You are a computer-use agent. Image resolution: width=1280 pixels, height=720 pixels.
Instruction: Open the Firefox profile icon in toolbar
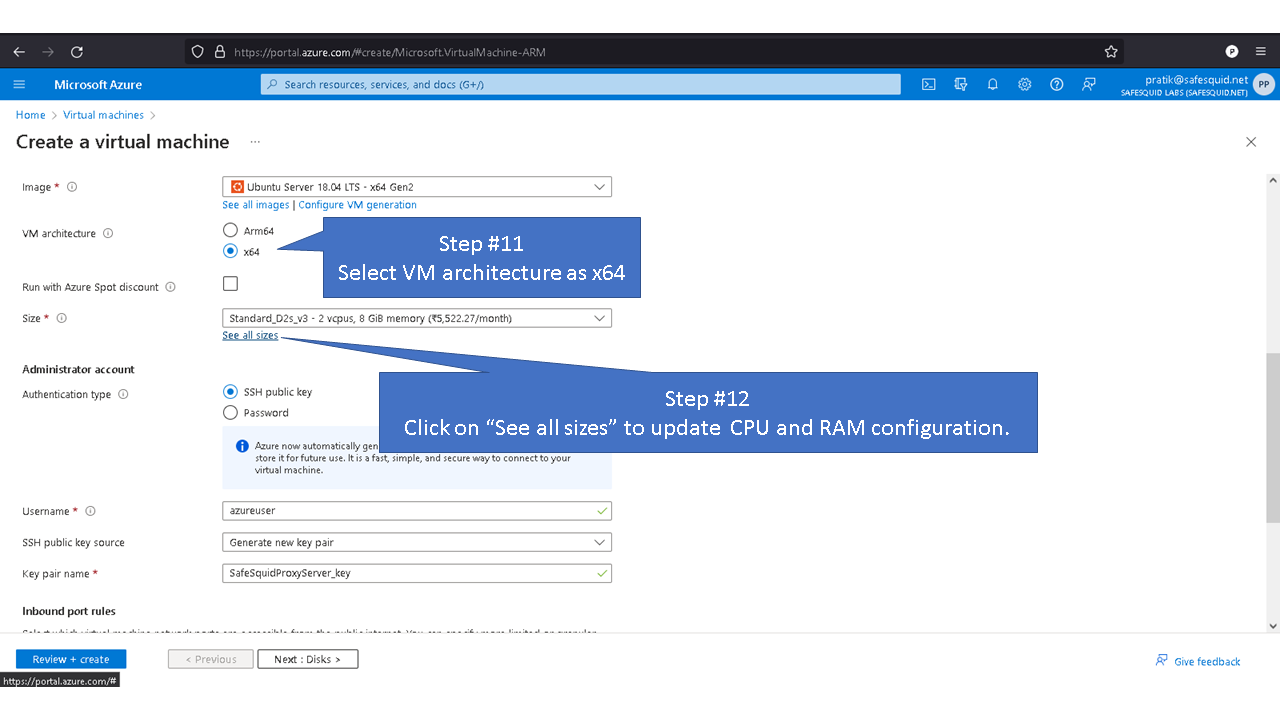1232,52
